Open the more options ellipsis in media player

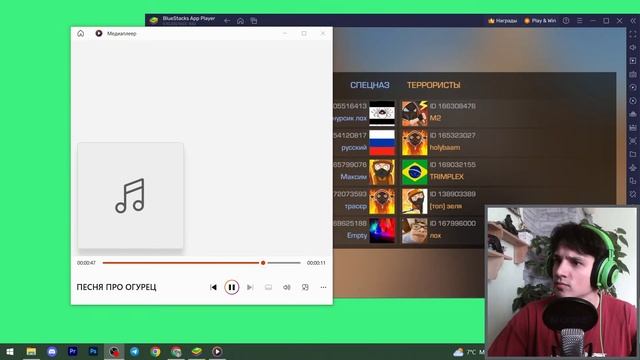point(323,287)
